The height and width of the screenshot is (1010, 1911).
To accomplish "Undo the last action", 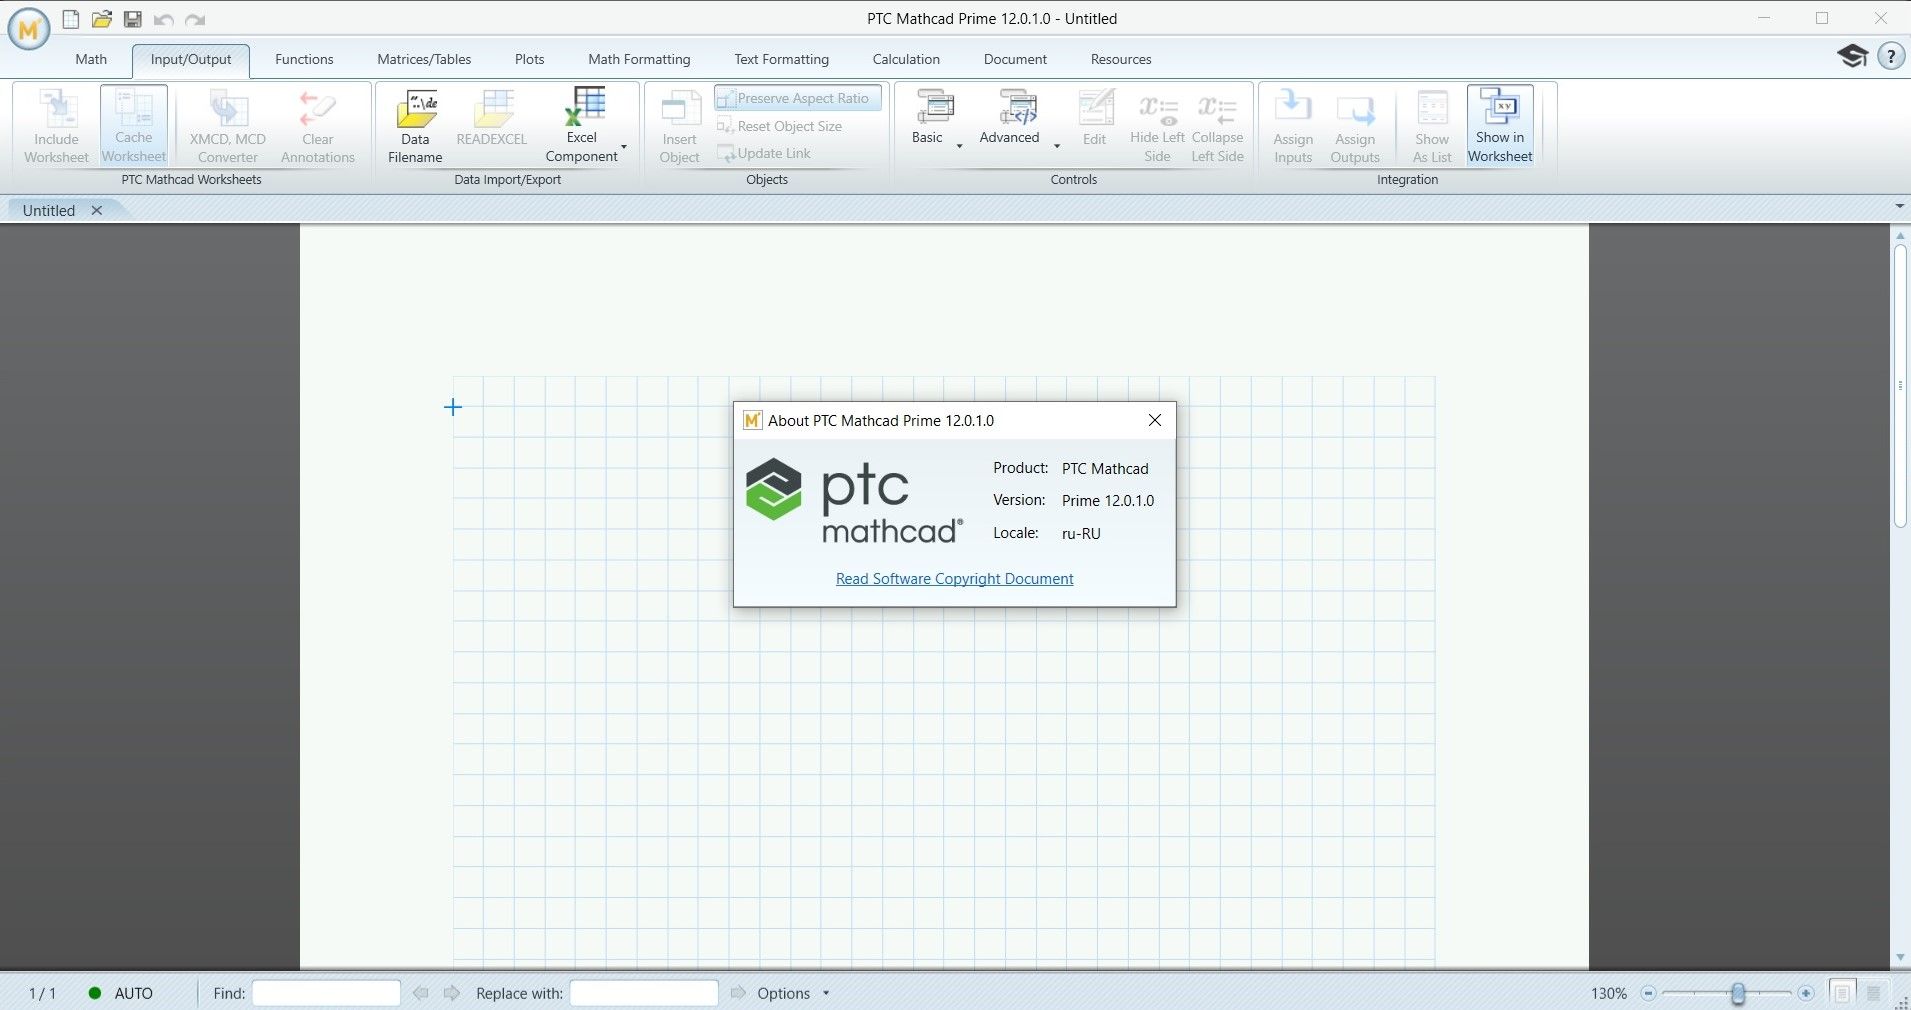I will coord(164,19).
